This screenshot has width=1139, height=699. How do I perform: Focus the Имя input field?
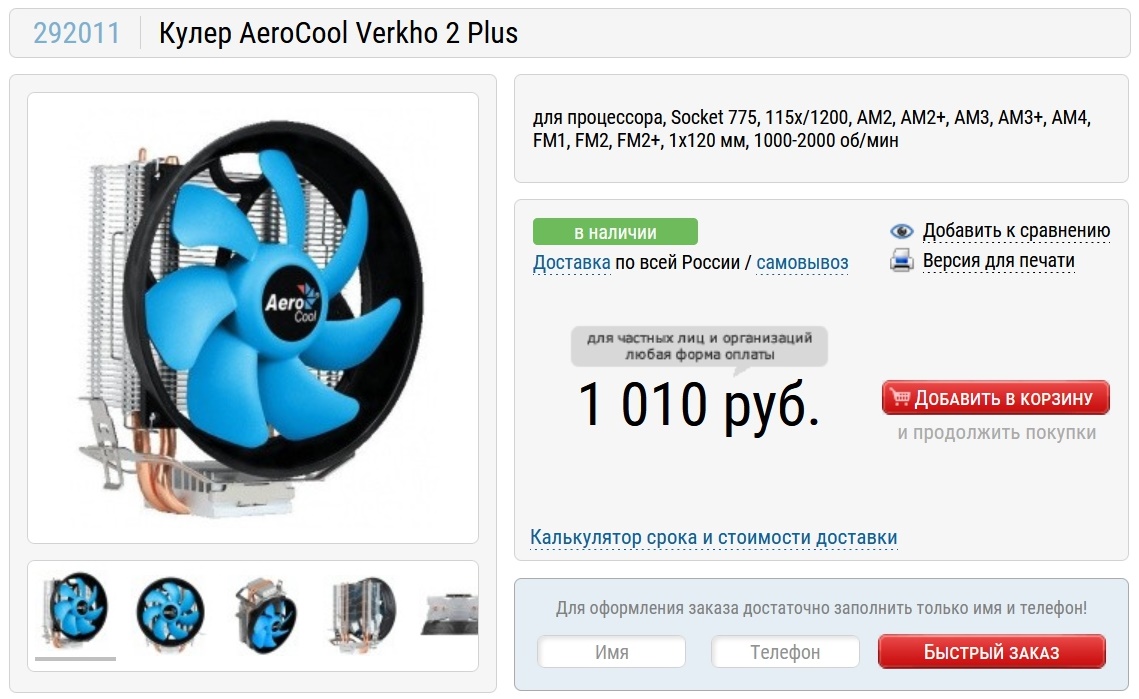pyautogui.click(x=612, y=652)
